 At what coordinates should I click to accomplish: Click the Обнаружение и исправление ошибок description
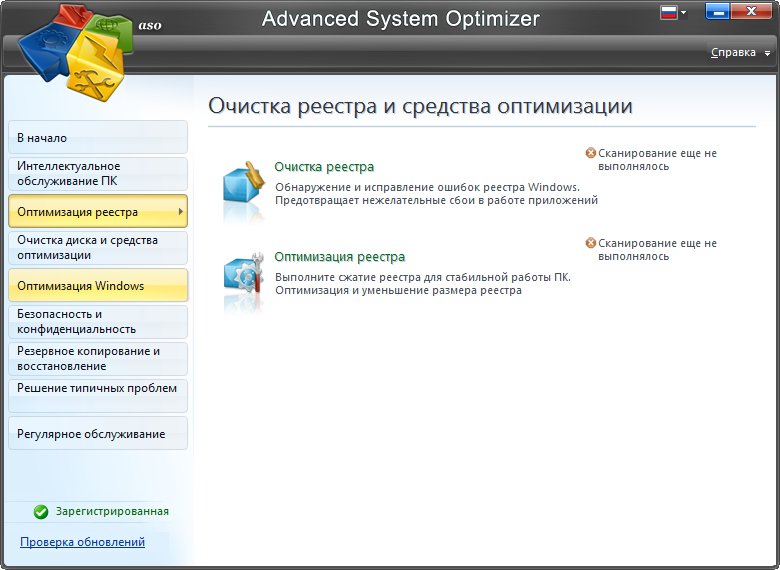(x=436, y=193)
